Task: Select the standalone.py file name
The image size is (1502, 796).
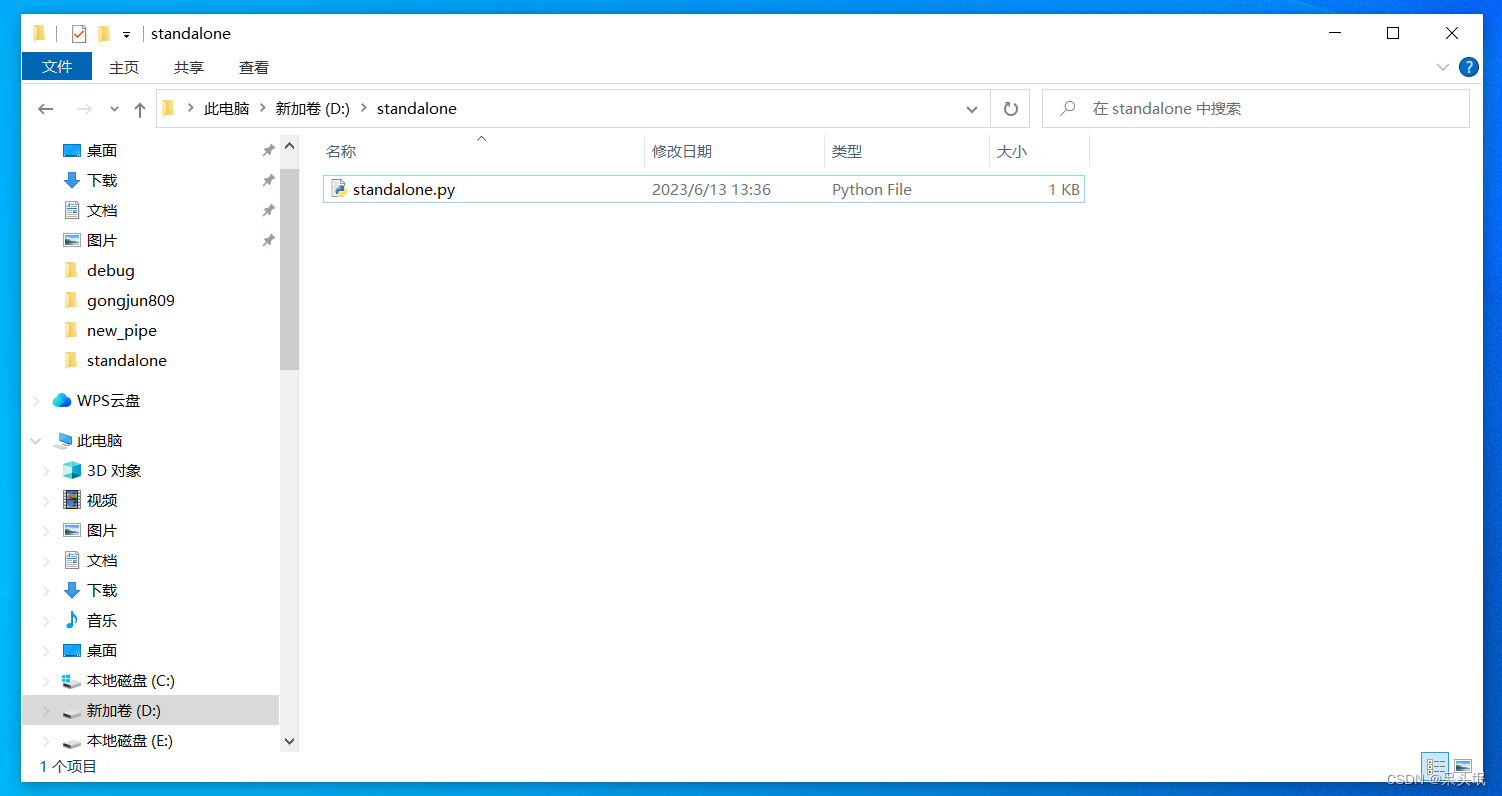Action: tap(404, 189)
